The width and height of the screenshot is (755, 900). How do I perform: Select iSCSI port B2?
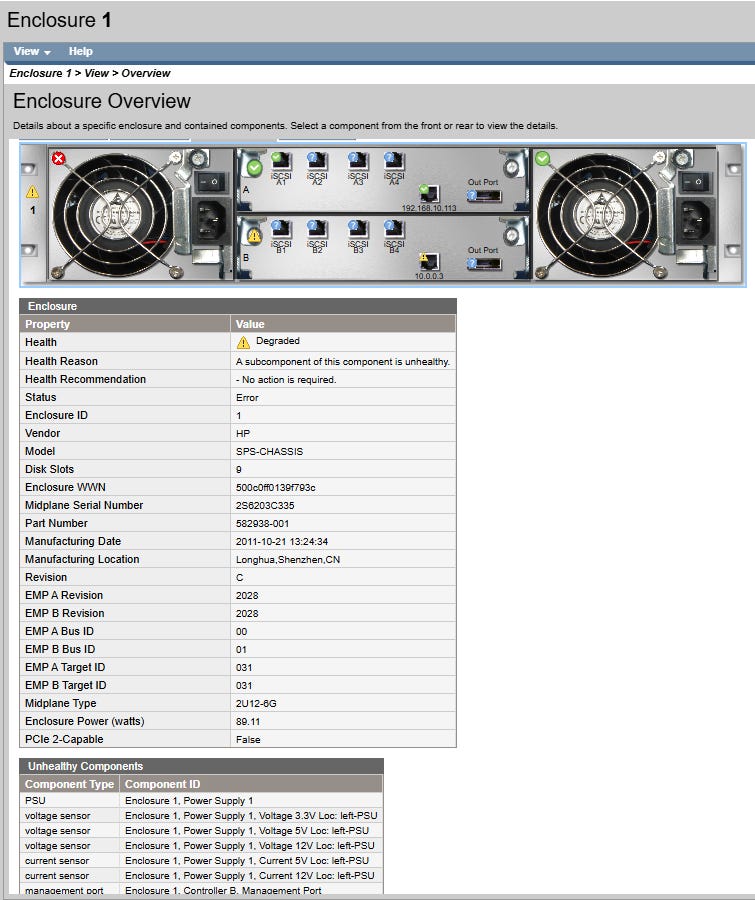click(317, 230)
